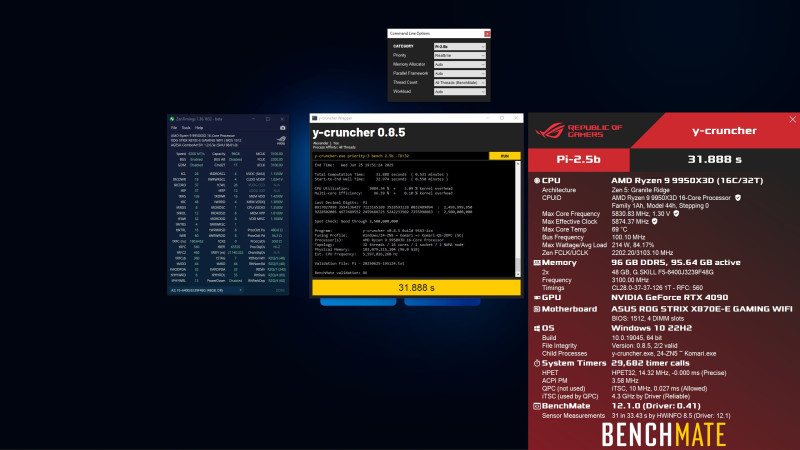Open the Memory Allocator dropdown
Image resolution: width=800 pixels, height=450 pixels.
coord(459,64)
